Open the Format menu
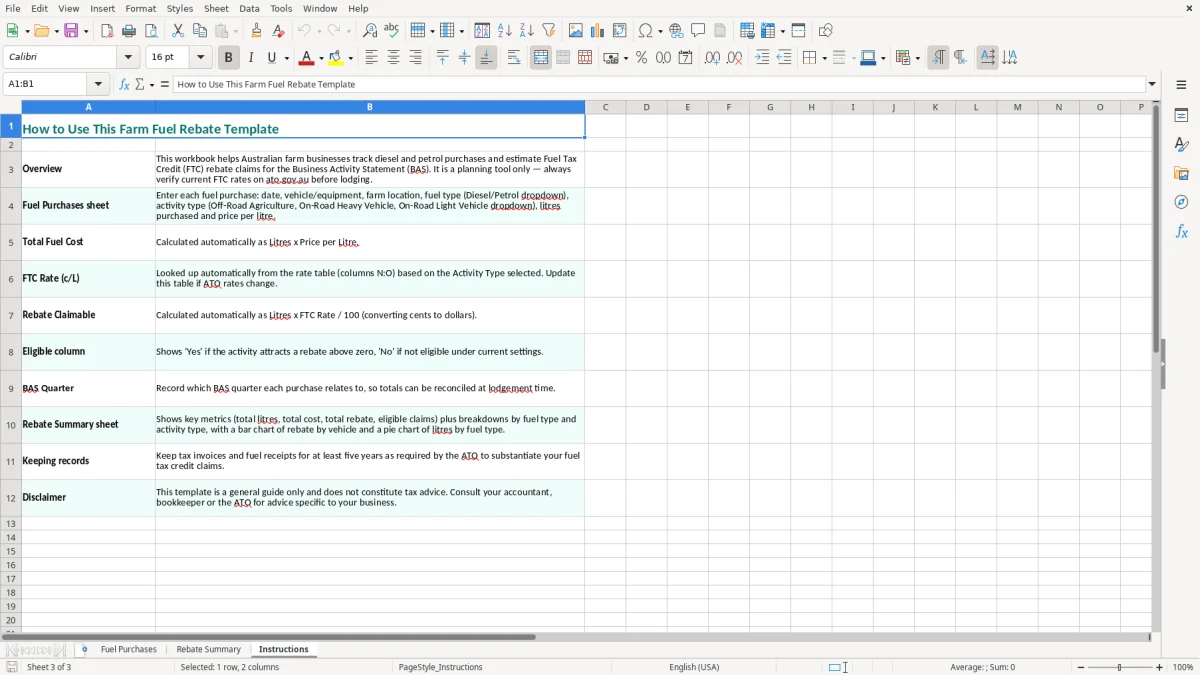Image resolution: width=1200 pixels, height=675 pixels. coord(141,8)
